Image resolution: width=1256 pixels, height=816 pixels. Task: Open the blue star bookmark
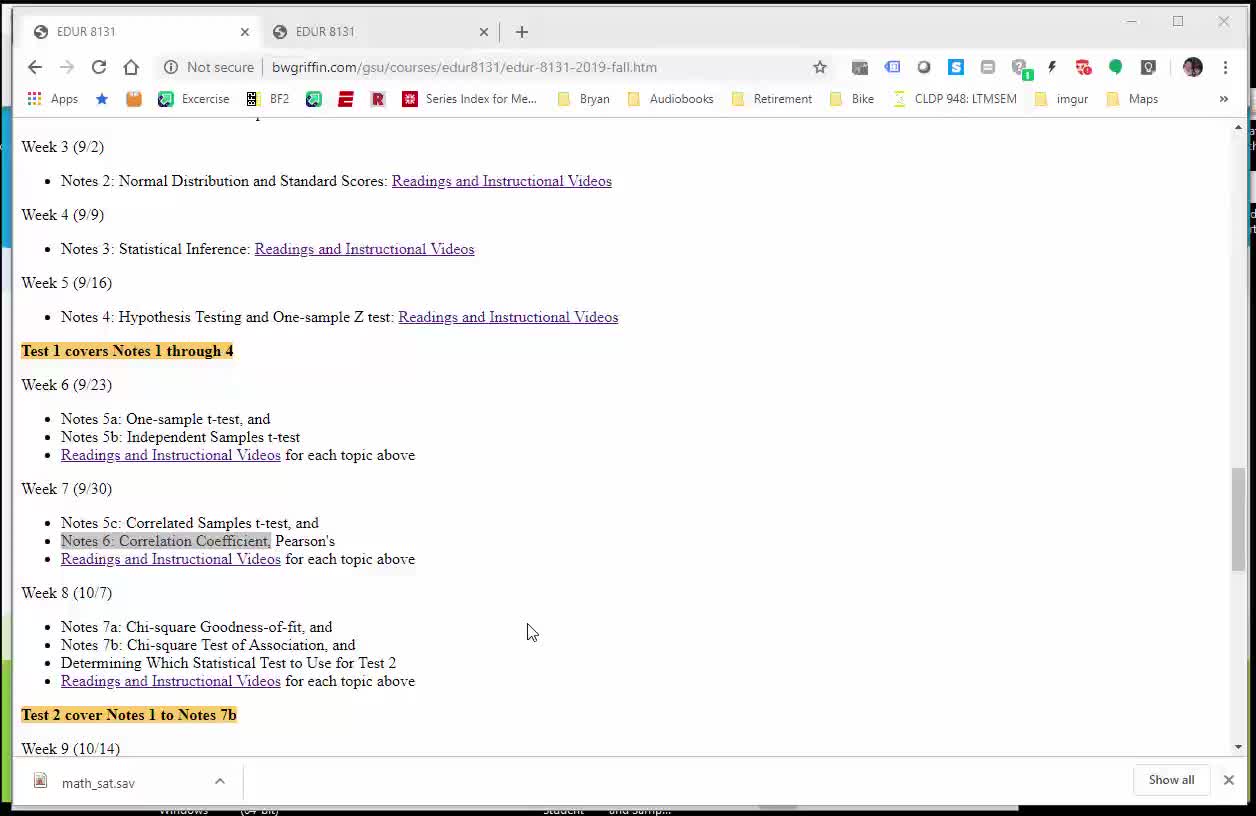(x=102, y=99)
